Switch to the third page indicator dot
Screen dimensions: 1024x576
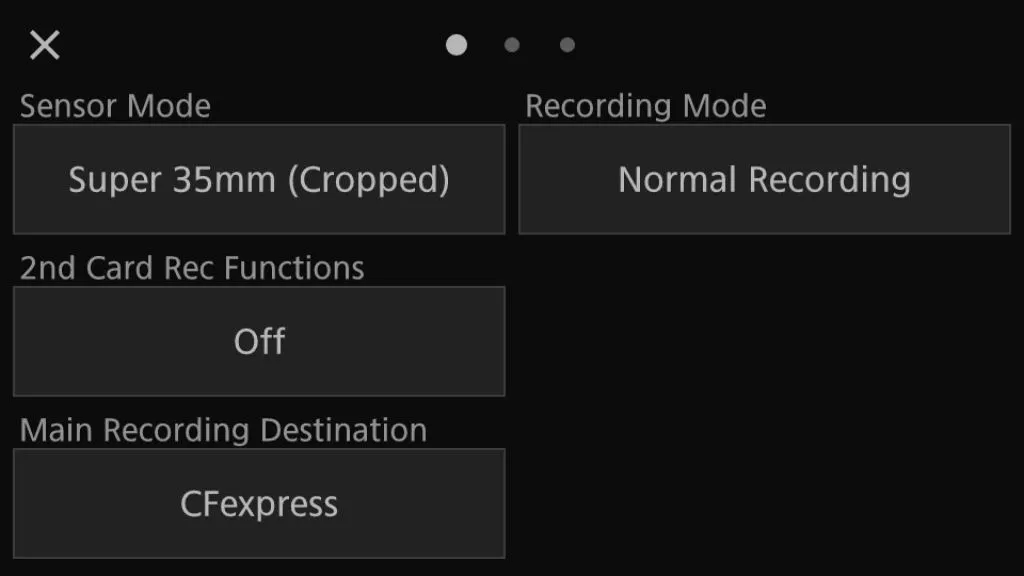(567, 45)
